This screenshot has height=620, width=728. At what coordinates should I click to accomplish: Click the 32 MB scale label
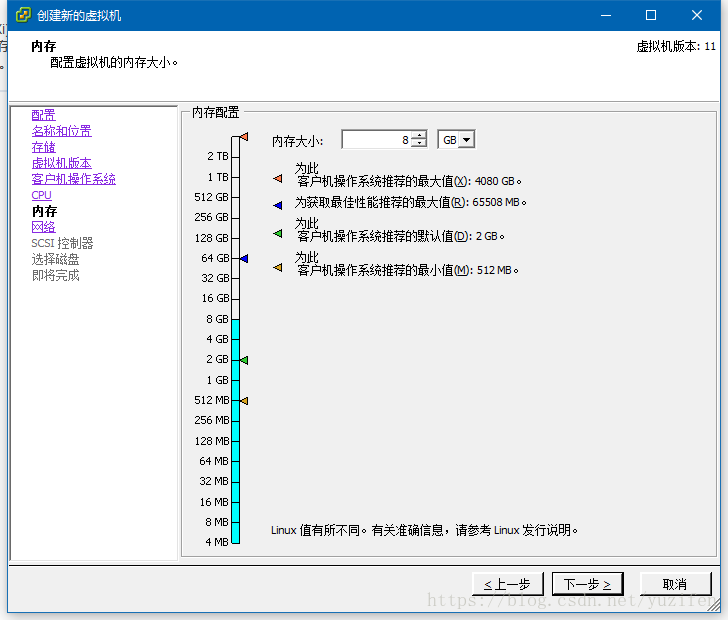(214, 481)
